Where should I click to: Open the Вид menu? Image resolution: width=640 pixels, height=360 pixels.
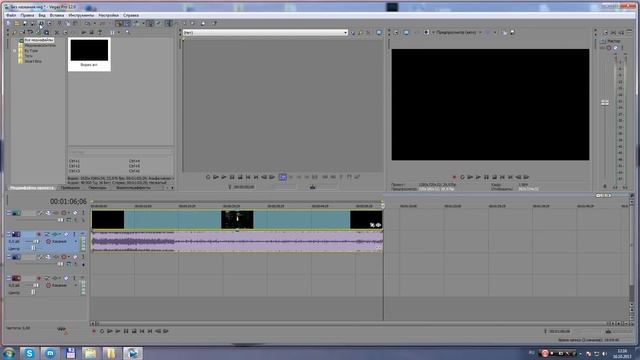[42, 15]
